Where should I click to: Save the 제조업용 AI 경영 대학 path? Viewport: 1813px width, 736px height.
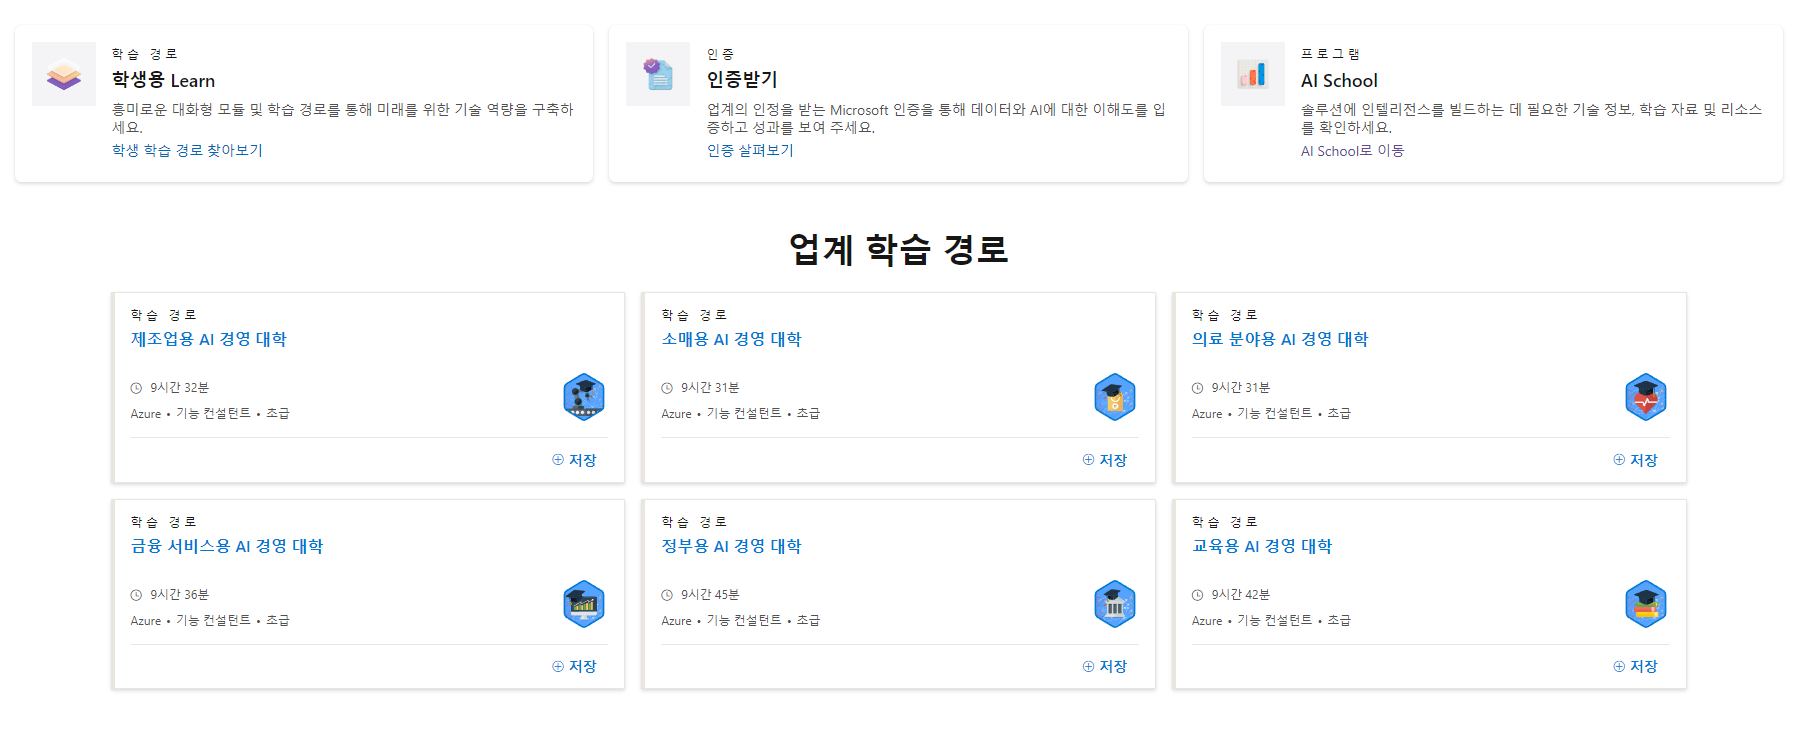(574, 460)
